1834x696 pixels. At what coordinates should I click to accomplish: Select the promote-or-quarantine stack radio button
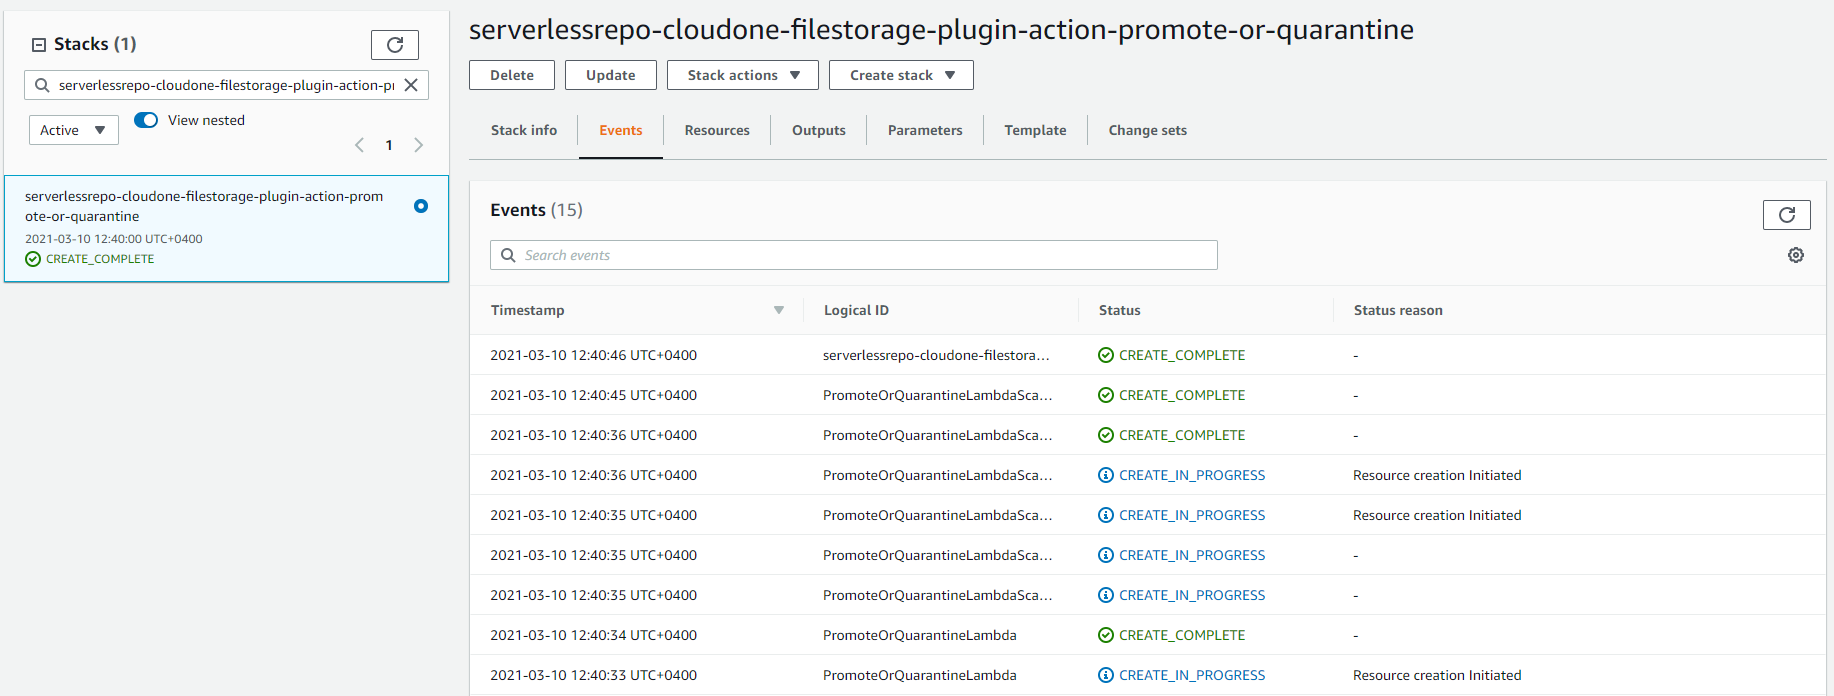[421, 206]
